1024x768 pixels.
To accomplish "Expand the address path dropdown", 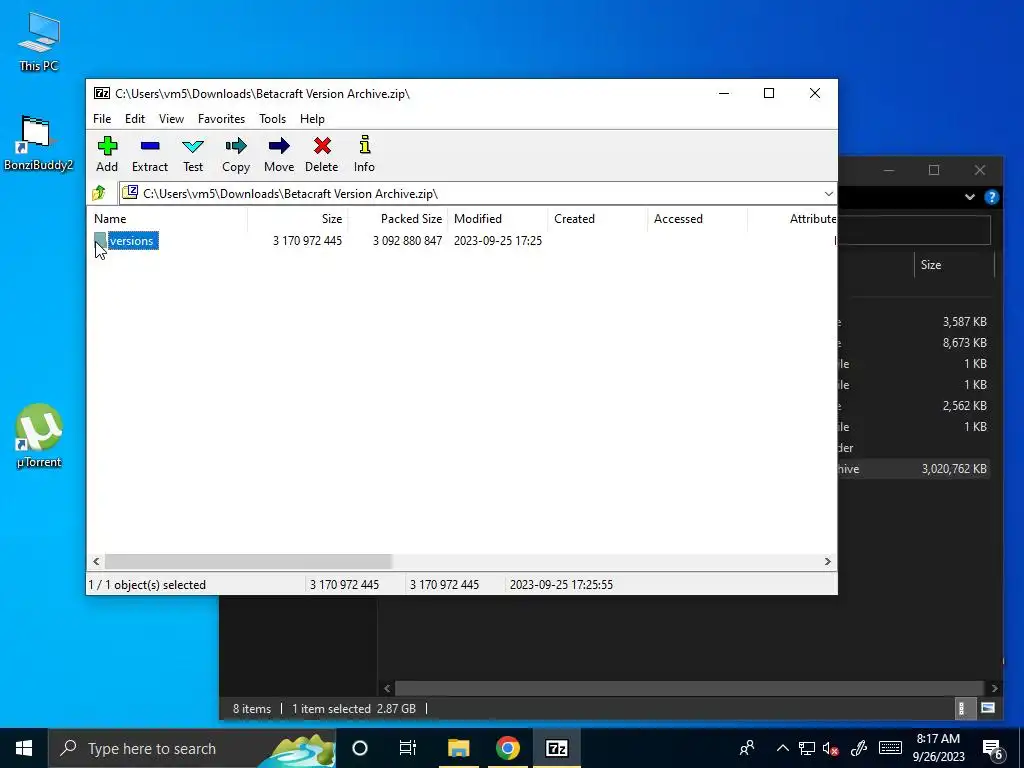I will (828, 193).
